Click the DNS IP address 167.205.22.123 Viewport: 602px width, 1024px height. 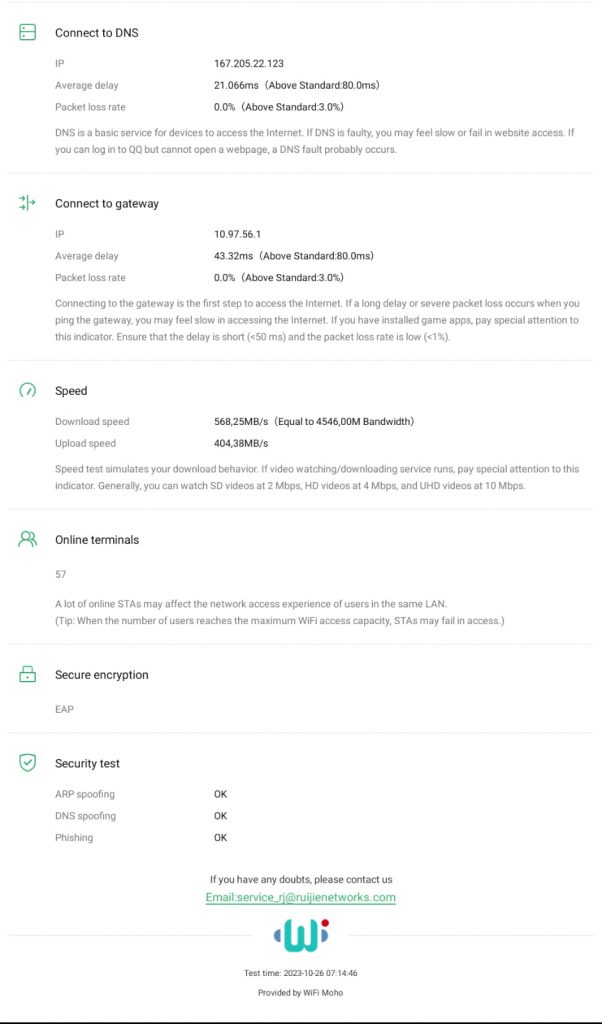coord(249,64)
